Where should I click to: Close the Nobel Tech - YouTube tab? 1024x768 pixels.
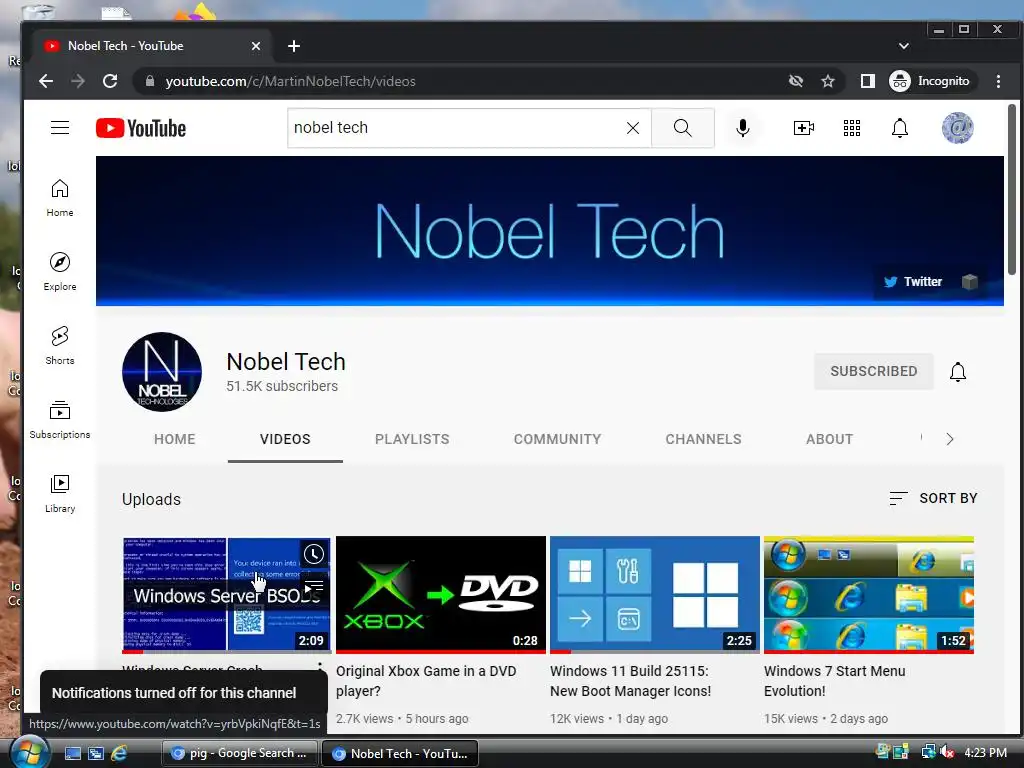pyautogui.click(x=256, y=46)
